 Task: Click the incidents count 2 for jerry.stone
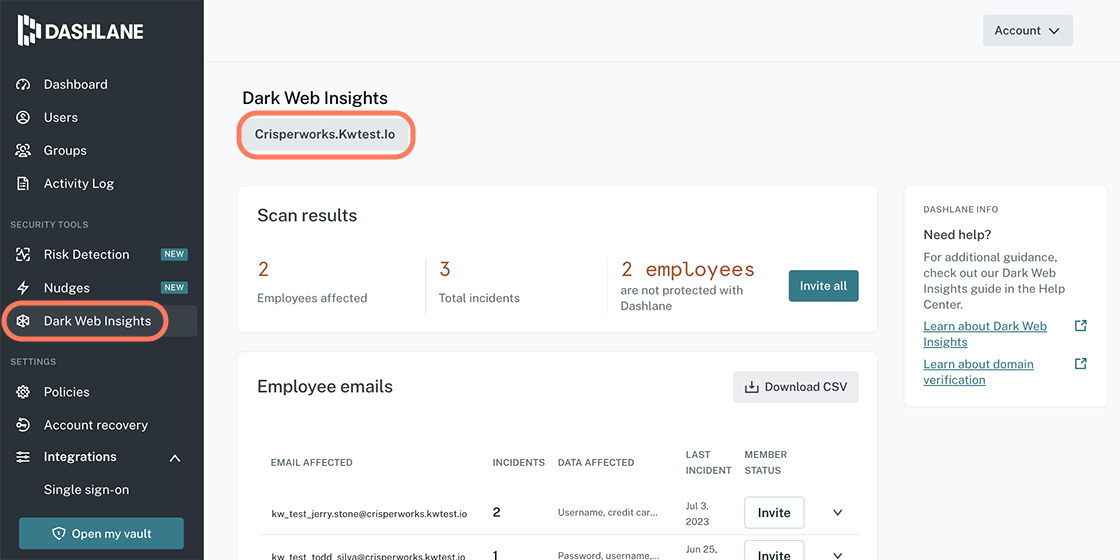click(x=496, y=512)
